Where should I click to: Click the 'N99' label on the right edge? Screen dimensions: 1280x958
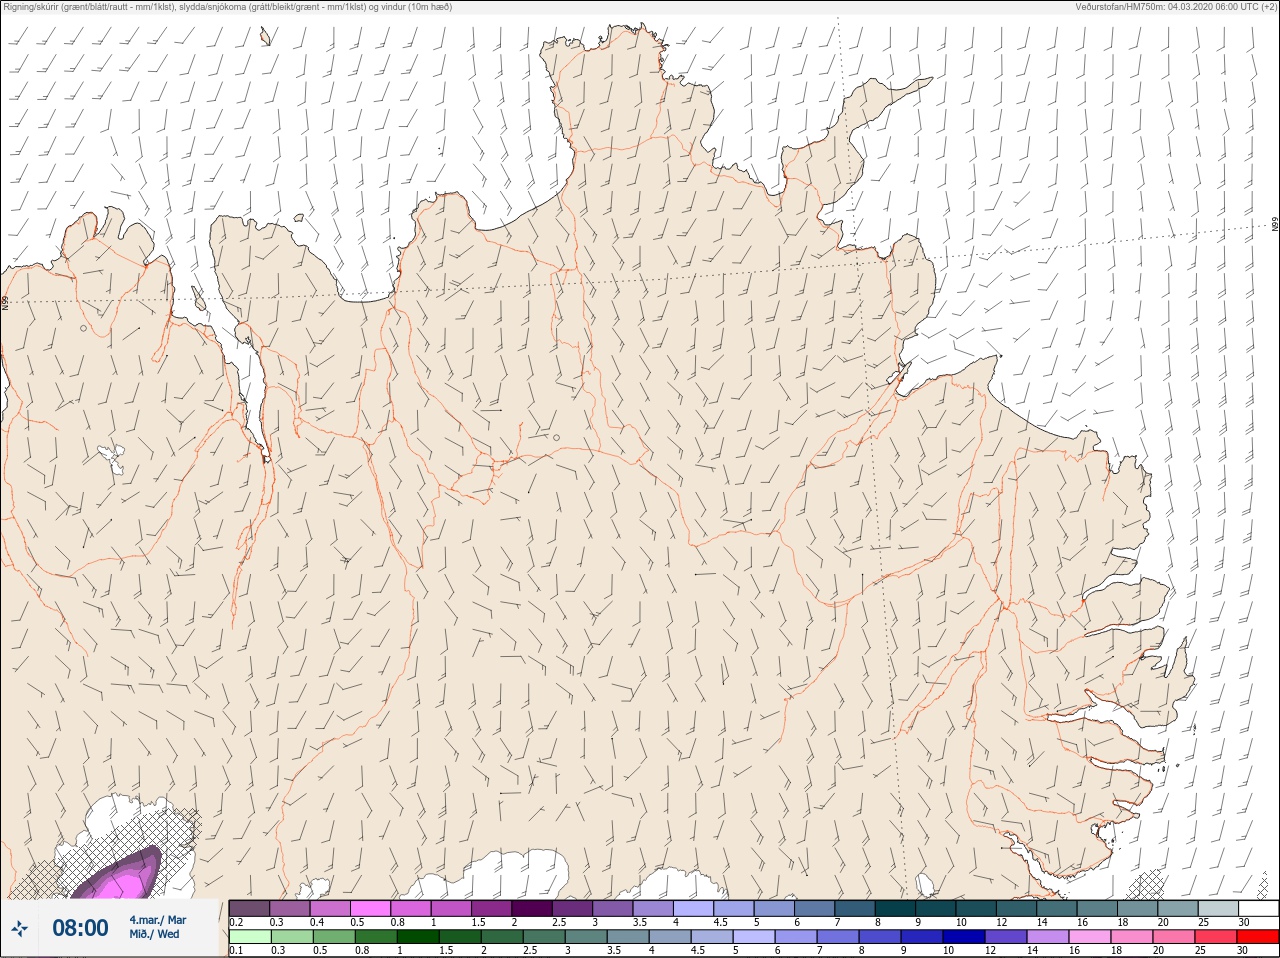pyautogui.click(x=1275, y=224)
